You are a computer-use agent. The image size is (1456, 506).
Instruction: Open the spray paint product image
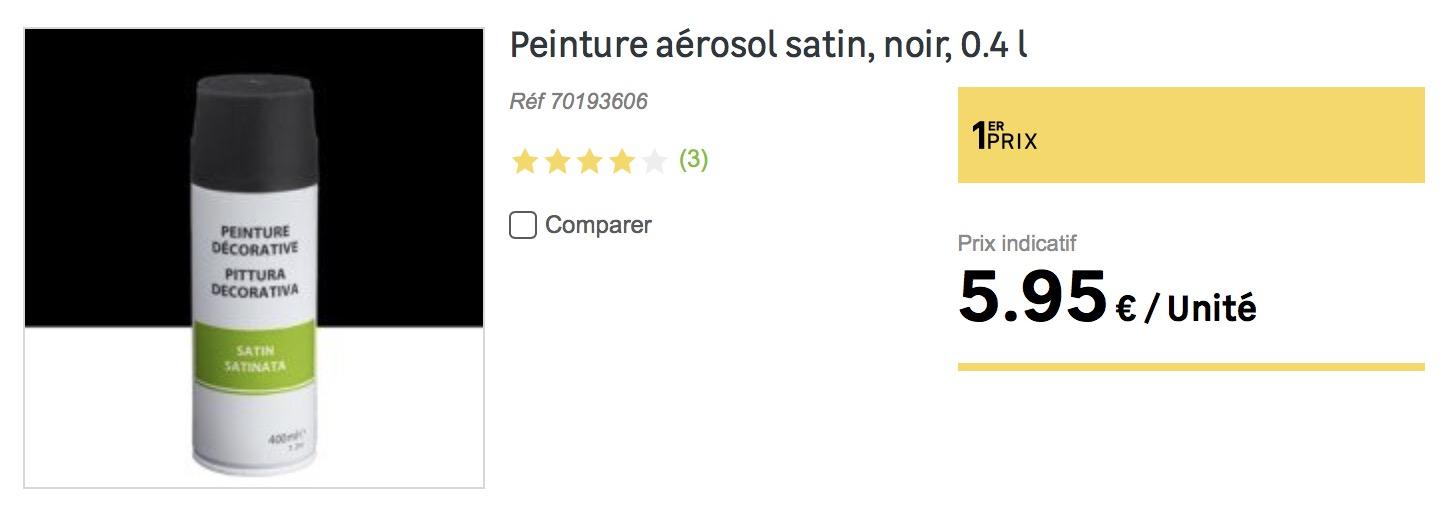click(x=254, y=258)
